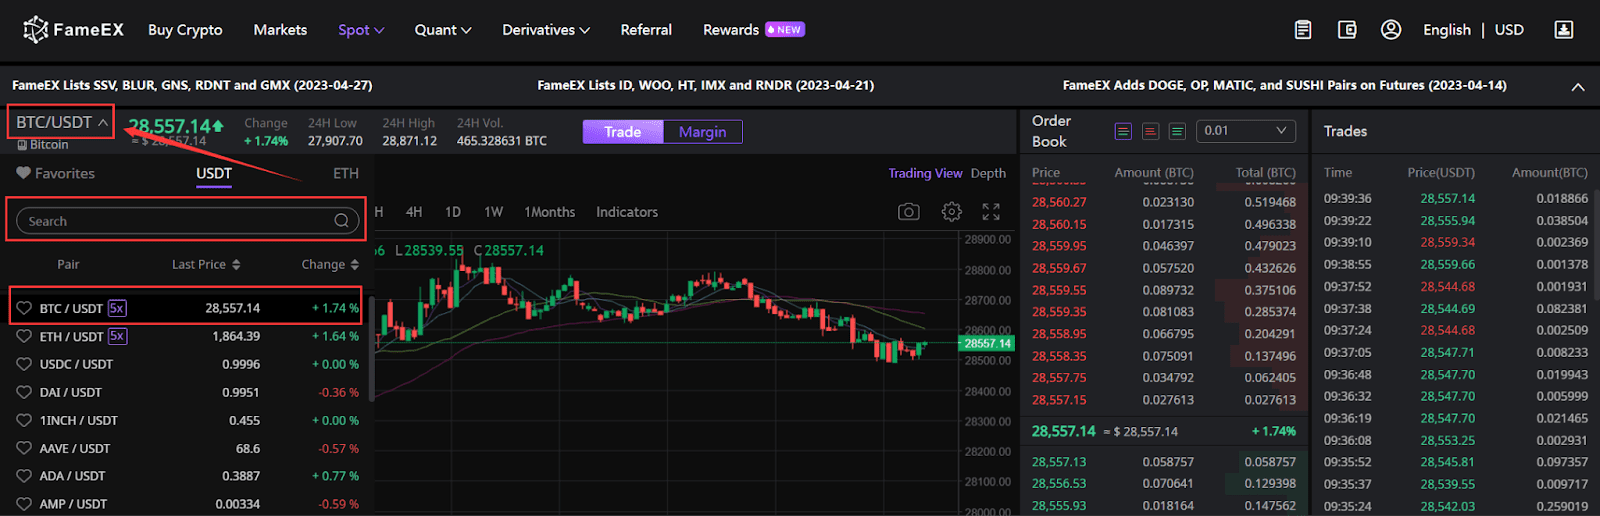
Task: Click the search magnifier icon in pair search
Action: [341, 221]
